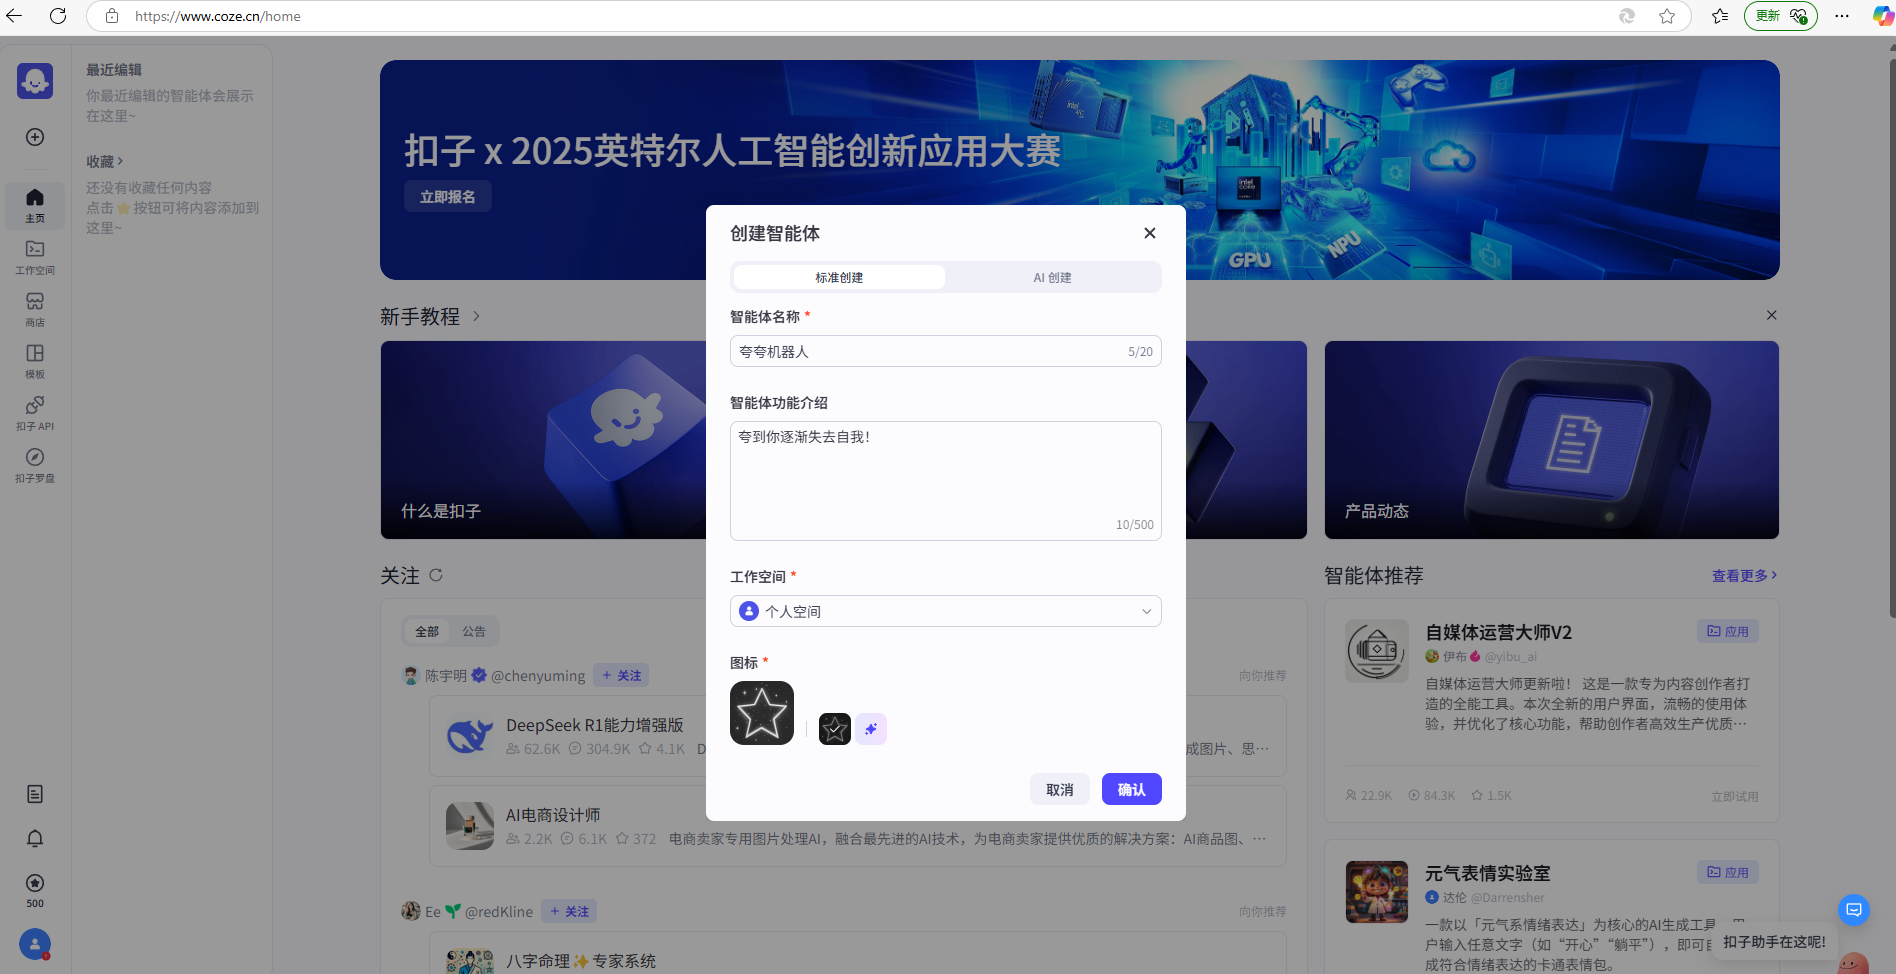Close the 创建智能体 dialog
This screenshot has height=974, width=1896.
click(x=1150, y=233)
